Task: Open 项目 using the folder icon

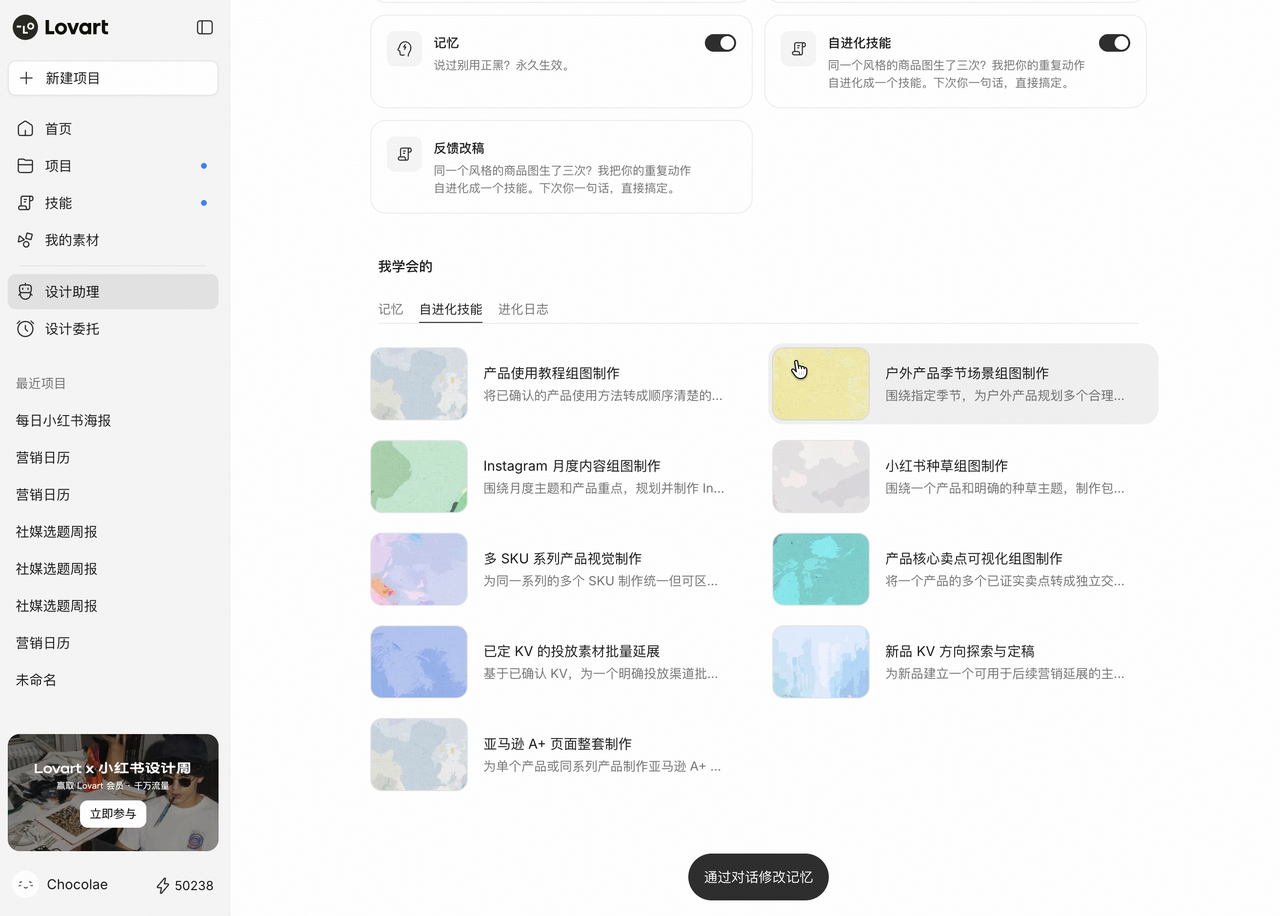Action: point(26,166)
